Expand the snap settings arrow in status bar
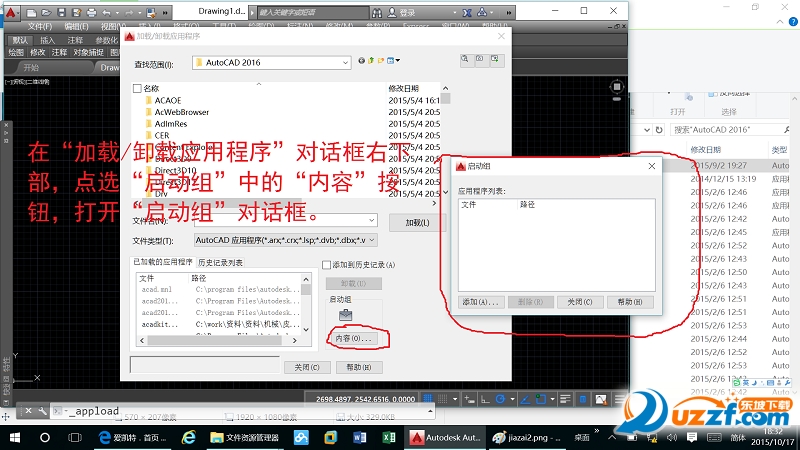This screenshot has height=450, width=800. (x=455, y=399)
